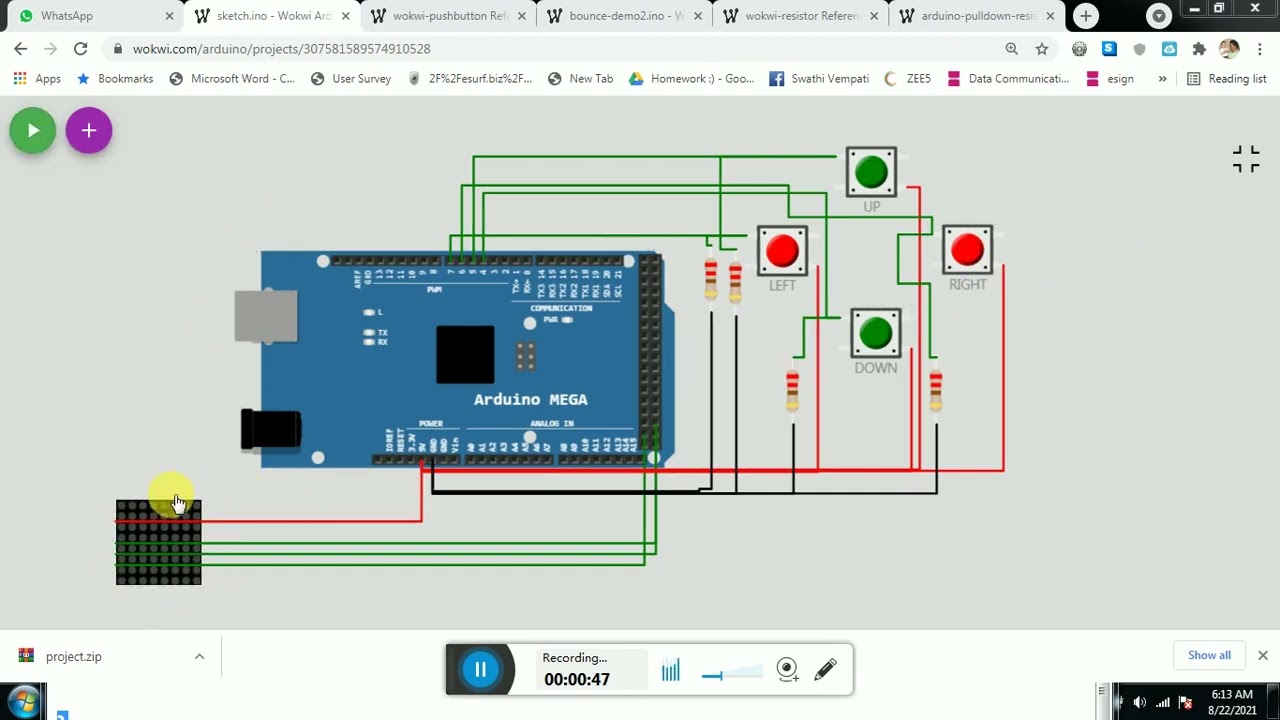Close the downloads bar
Screen dimensions: 1280x720
1263,655
